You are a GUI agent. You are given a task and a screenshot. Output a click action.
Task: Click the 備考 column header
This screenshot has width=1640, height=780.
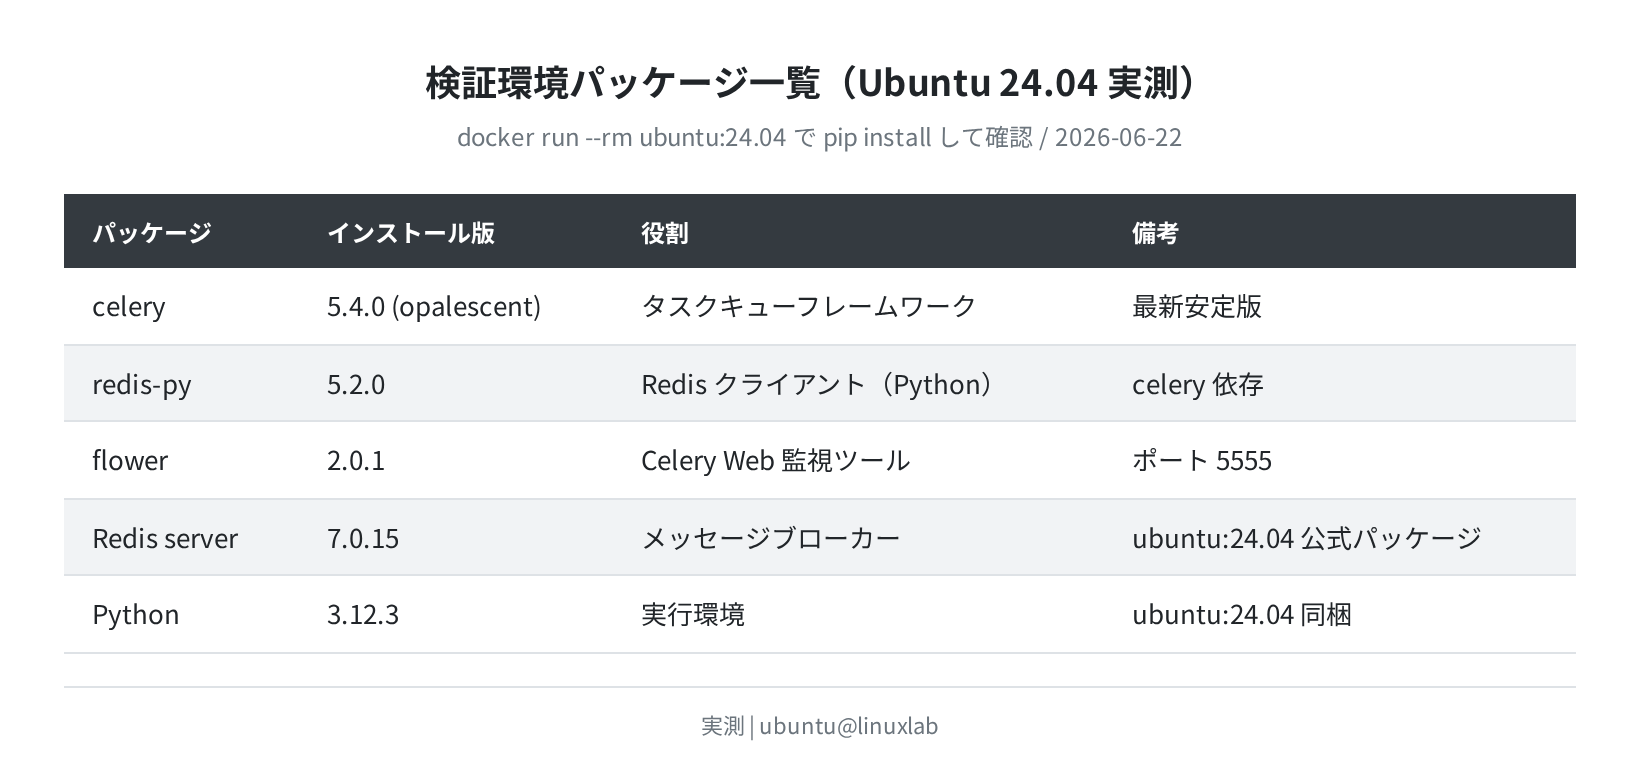coord(1156,232)
